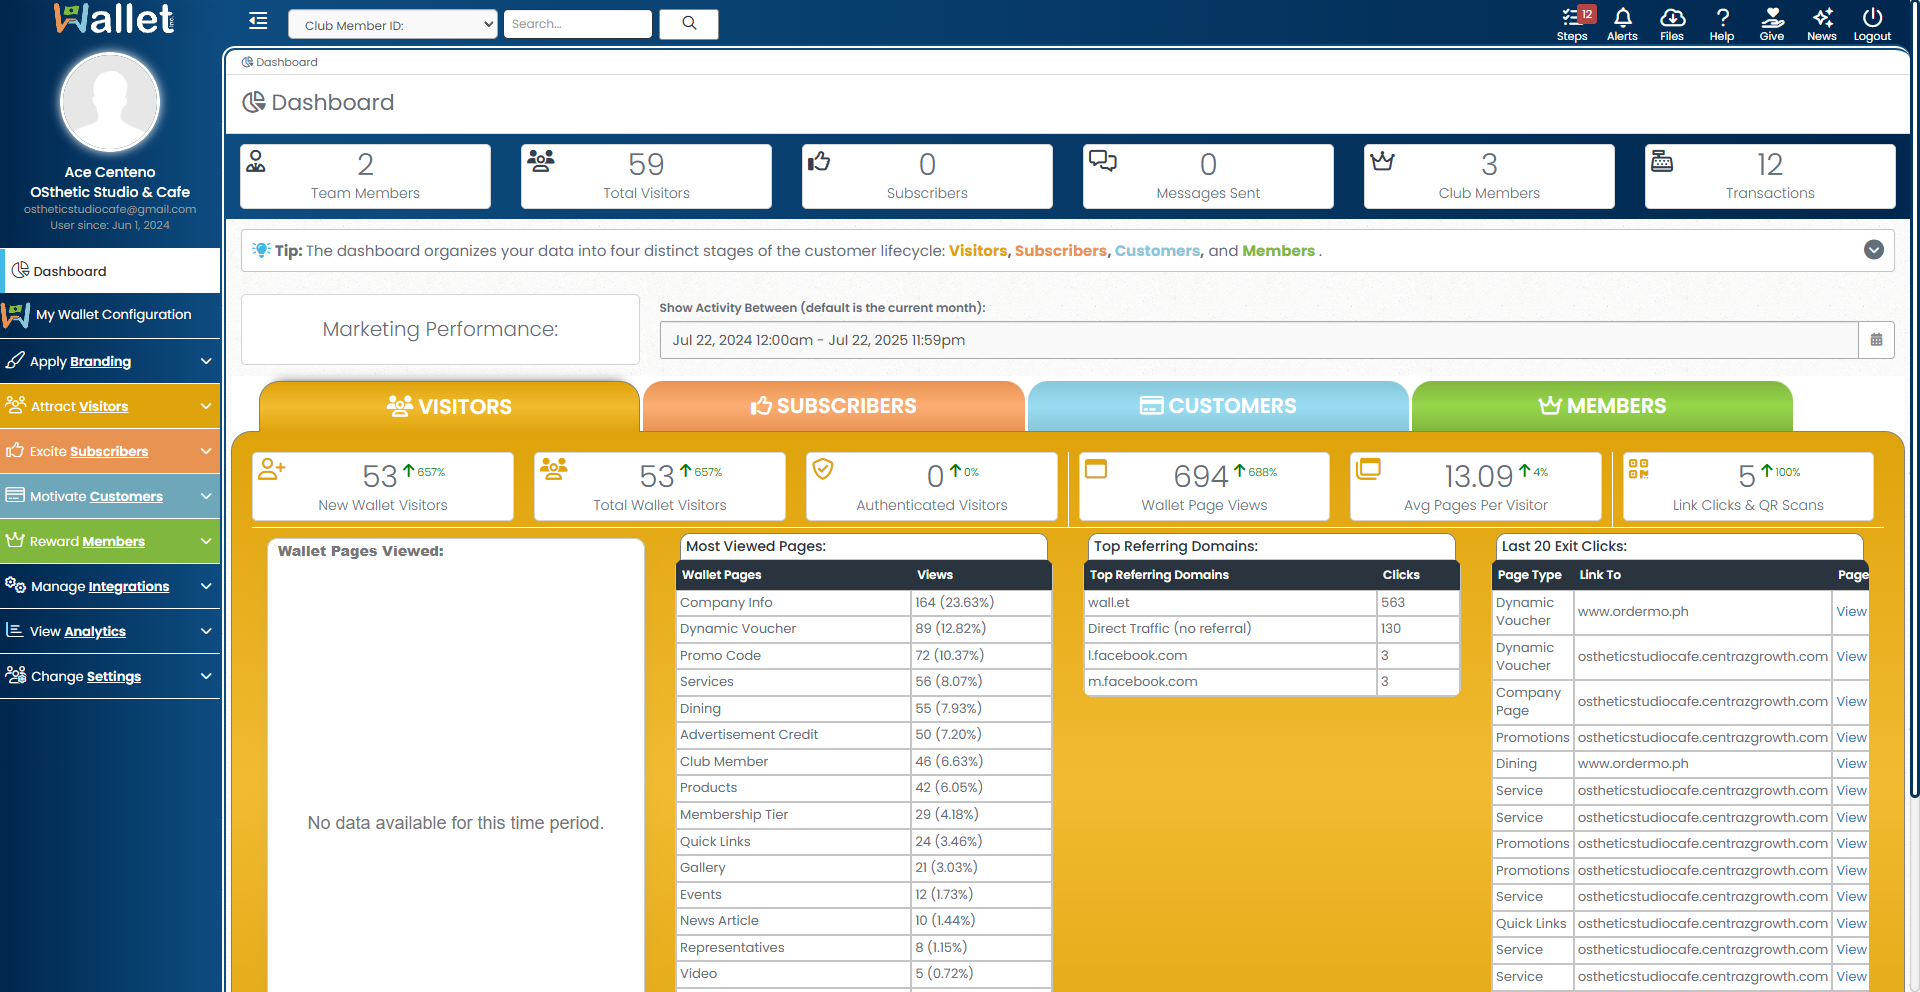1920x992 pixels.
Task: Click the Membership Tier page row
Action: click(864, 814)
